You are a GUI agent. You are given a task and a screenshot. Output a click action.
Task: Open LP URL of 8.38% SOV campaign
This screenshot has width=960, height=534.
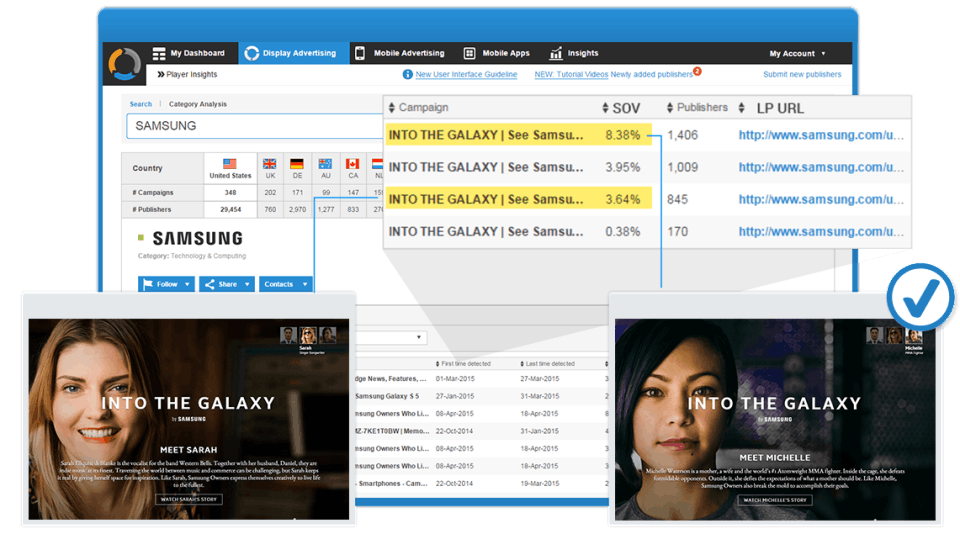(821, 135)
